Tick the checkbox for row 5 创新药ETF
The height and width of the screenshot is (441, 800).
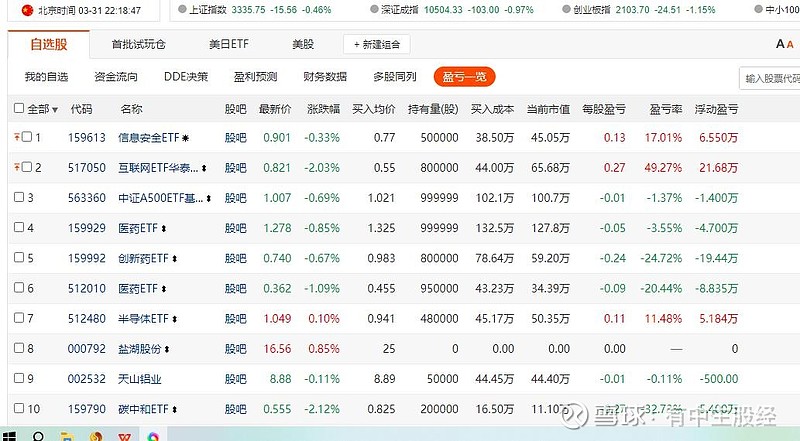(x=19, y=257)
